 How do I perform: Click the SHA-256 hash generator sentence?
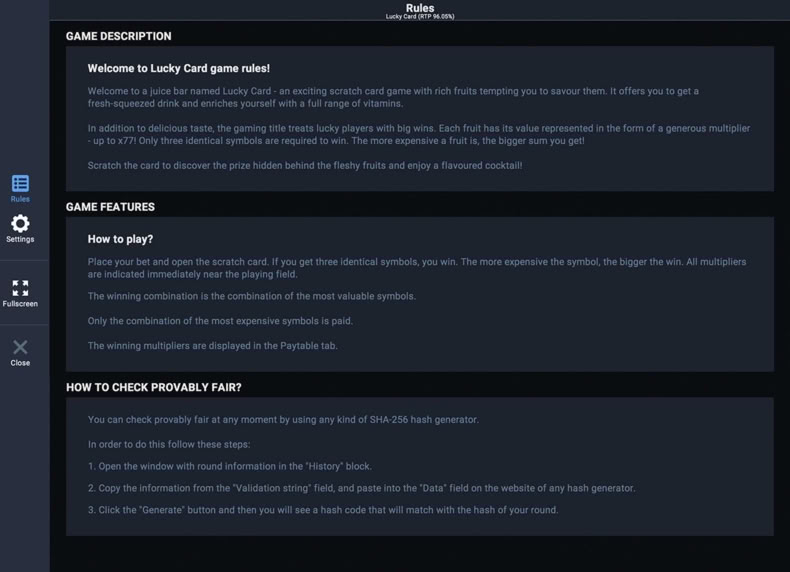[x=283, y=419]
